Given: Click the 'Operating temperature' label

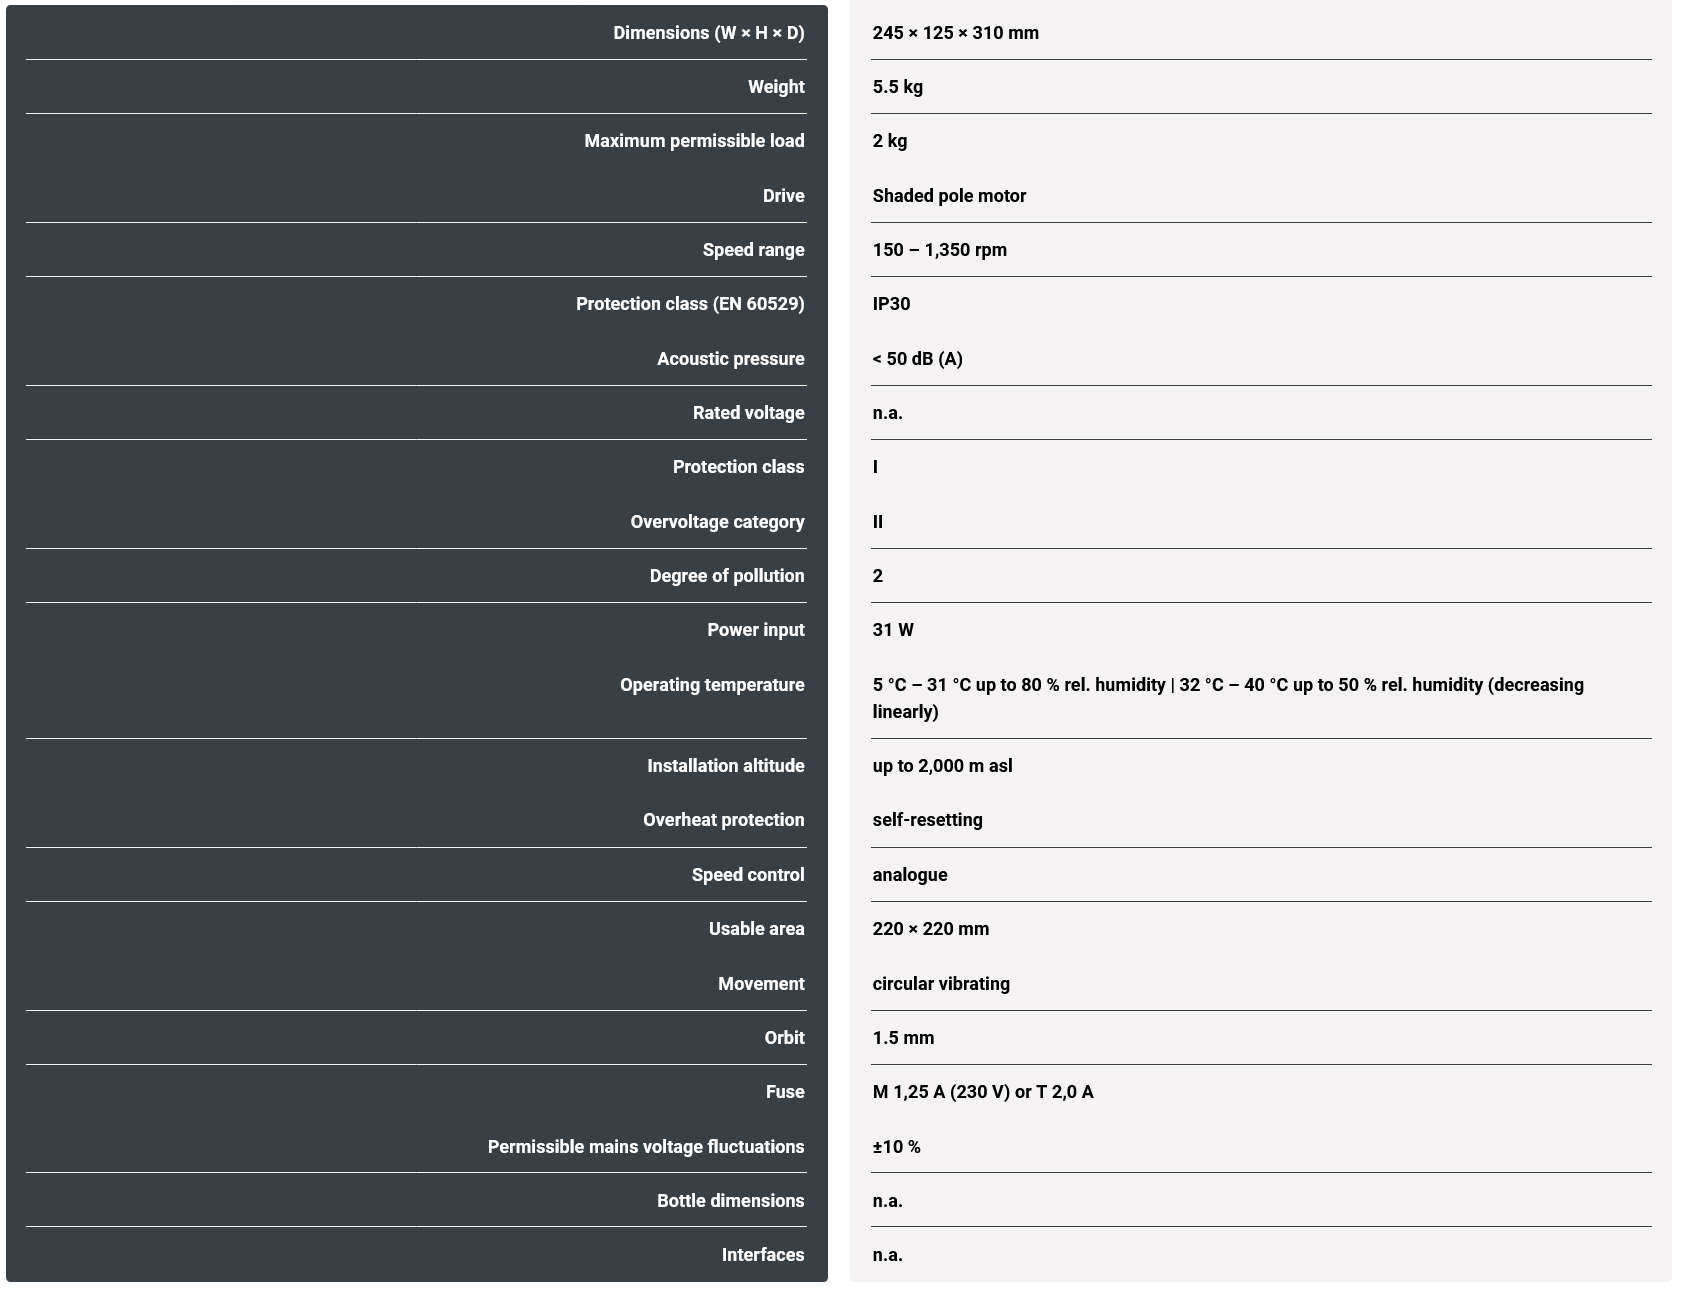Looking at the screenshot, I should pos(712,685).
